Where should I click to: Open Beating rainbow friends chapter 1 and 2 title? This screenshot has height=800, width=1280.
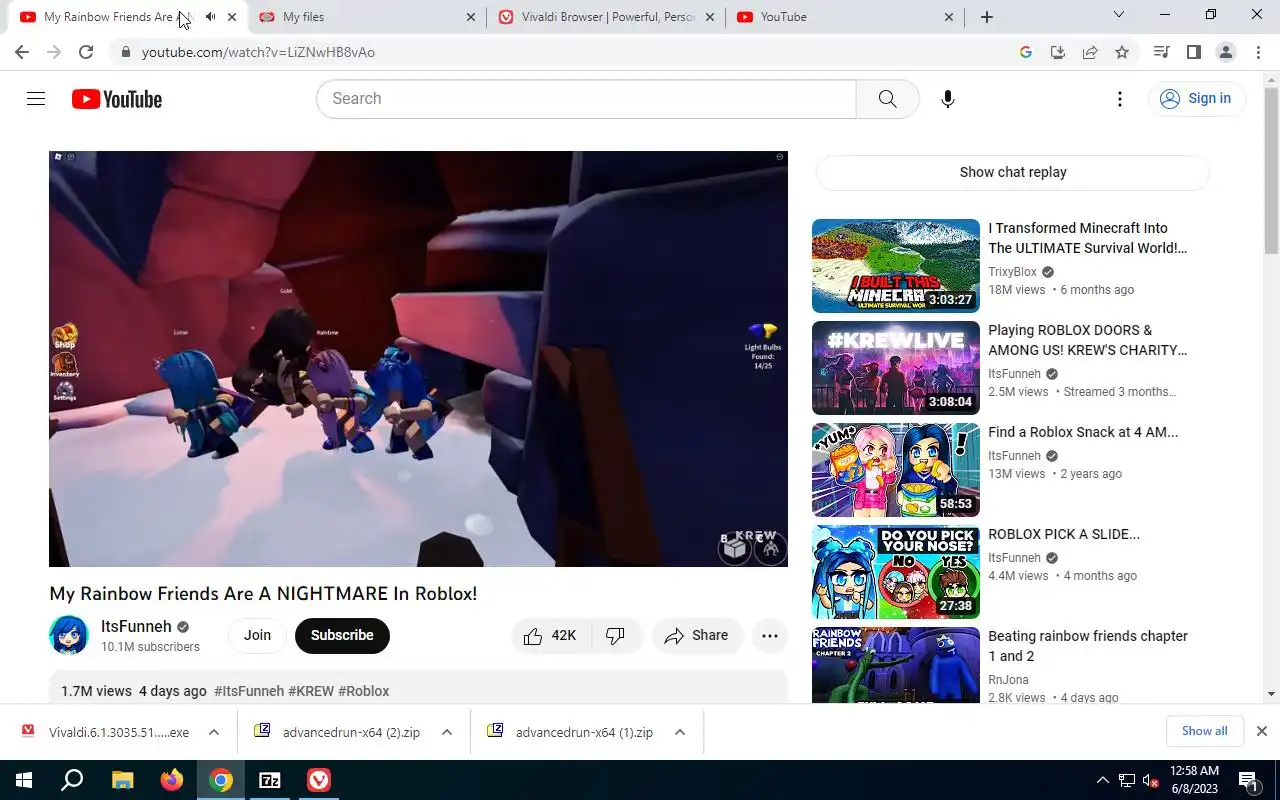[x=1088, y=646]
